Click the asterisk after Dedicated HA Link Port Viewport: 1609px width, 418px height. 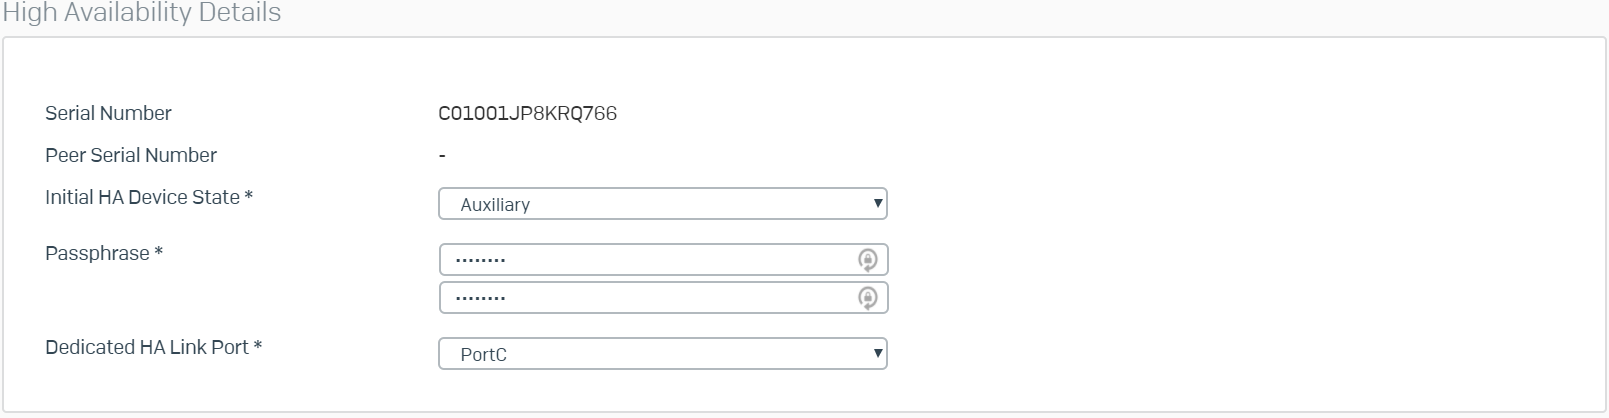pyautogui.click(x=258, y=346)
